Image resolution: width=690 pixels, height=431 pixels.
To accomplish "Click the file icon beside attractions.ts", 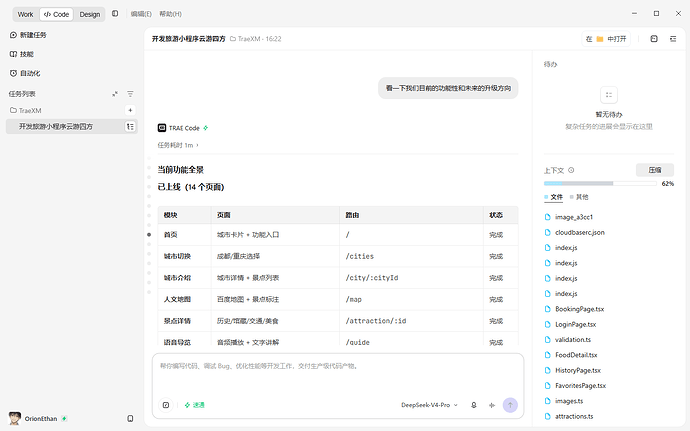I will tap(548, 416).
